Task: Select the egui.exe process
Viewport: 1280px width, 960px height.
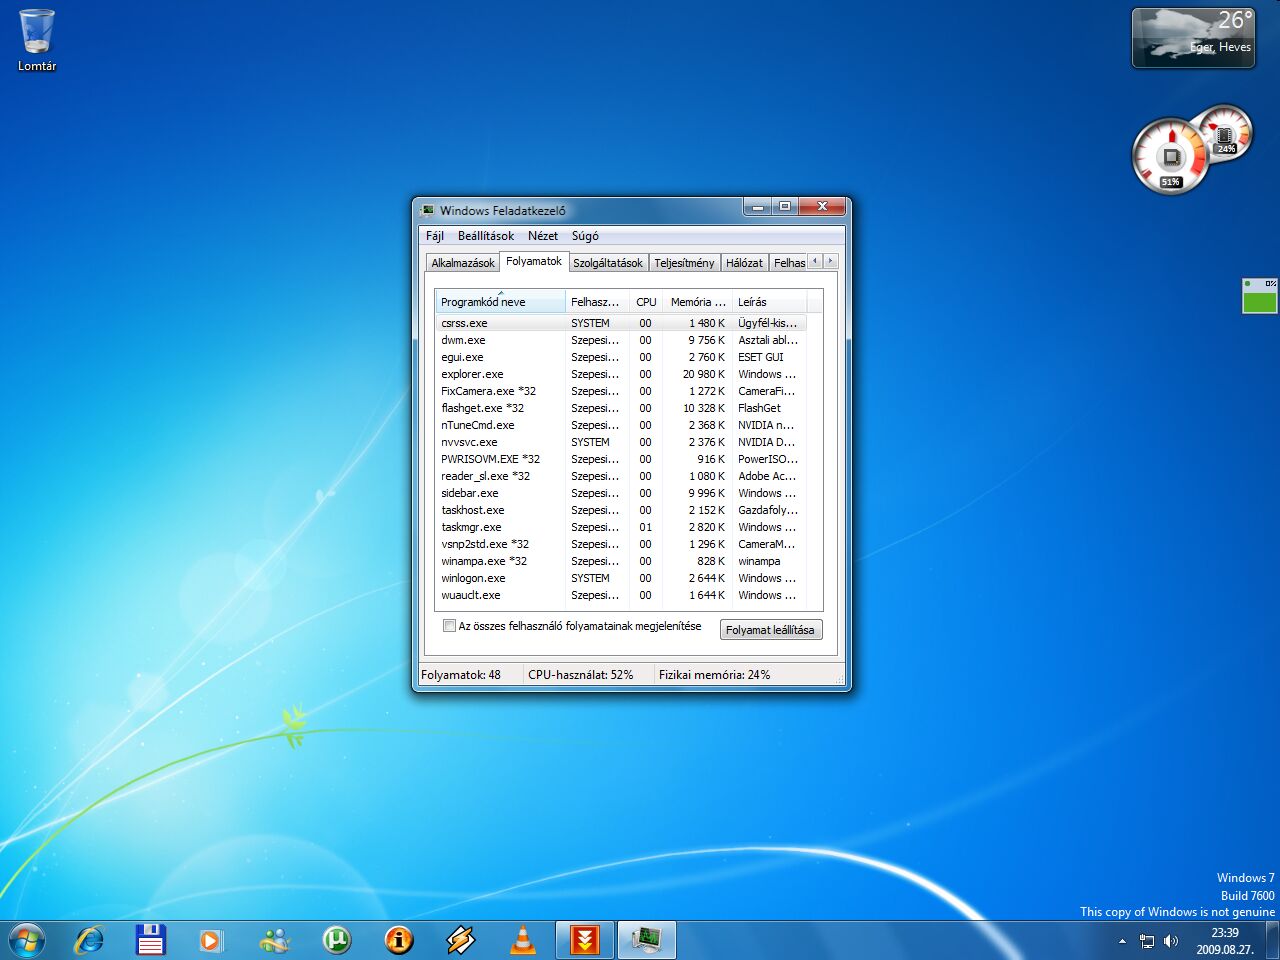Action: (621, 357)
